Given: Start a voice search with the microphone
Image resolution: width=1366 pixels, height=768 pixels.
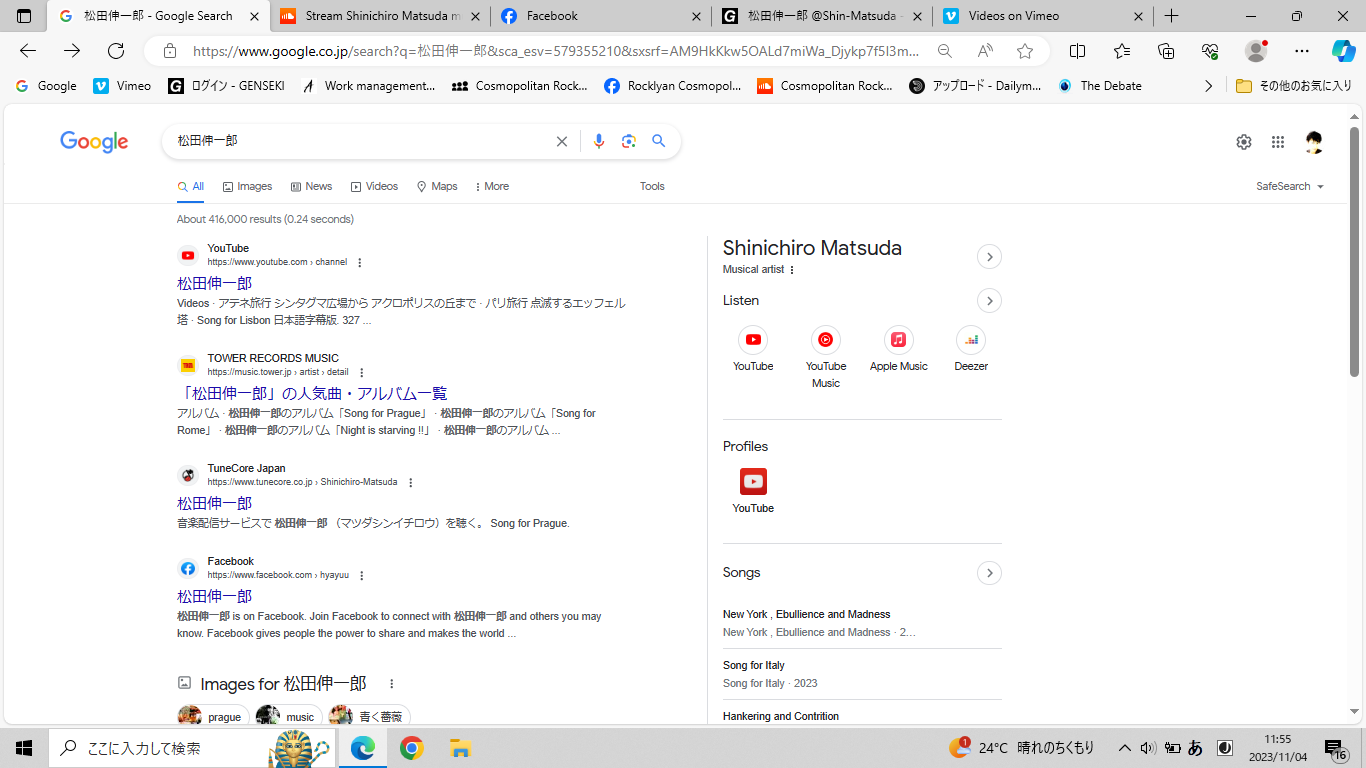Looking at the screenshot, I should point(599,142).
